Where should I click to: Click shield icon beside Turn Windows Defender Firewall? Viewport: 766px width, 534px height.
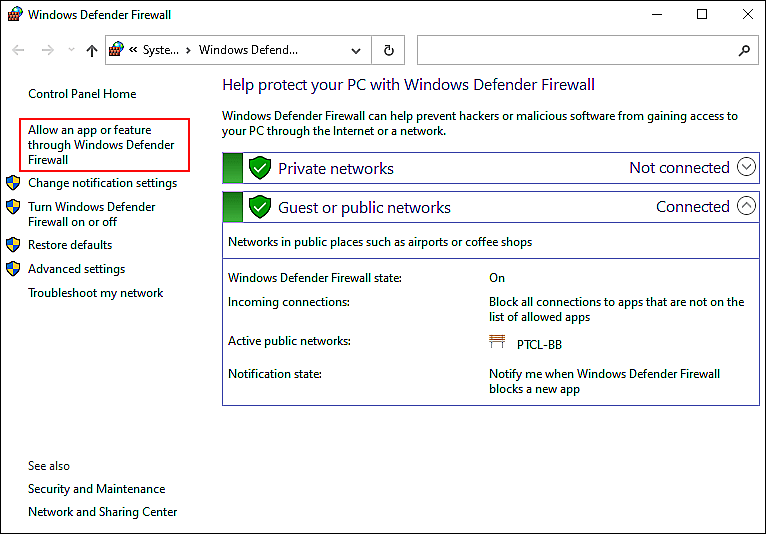(13, 207)
